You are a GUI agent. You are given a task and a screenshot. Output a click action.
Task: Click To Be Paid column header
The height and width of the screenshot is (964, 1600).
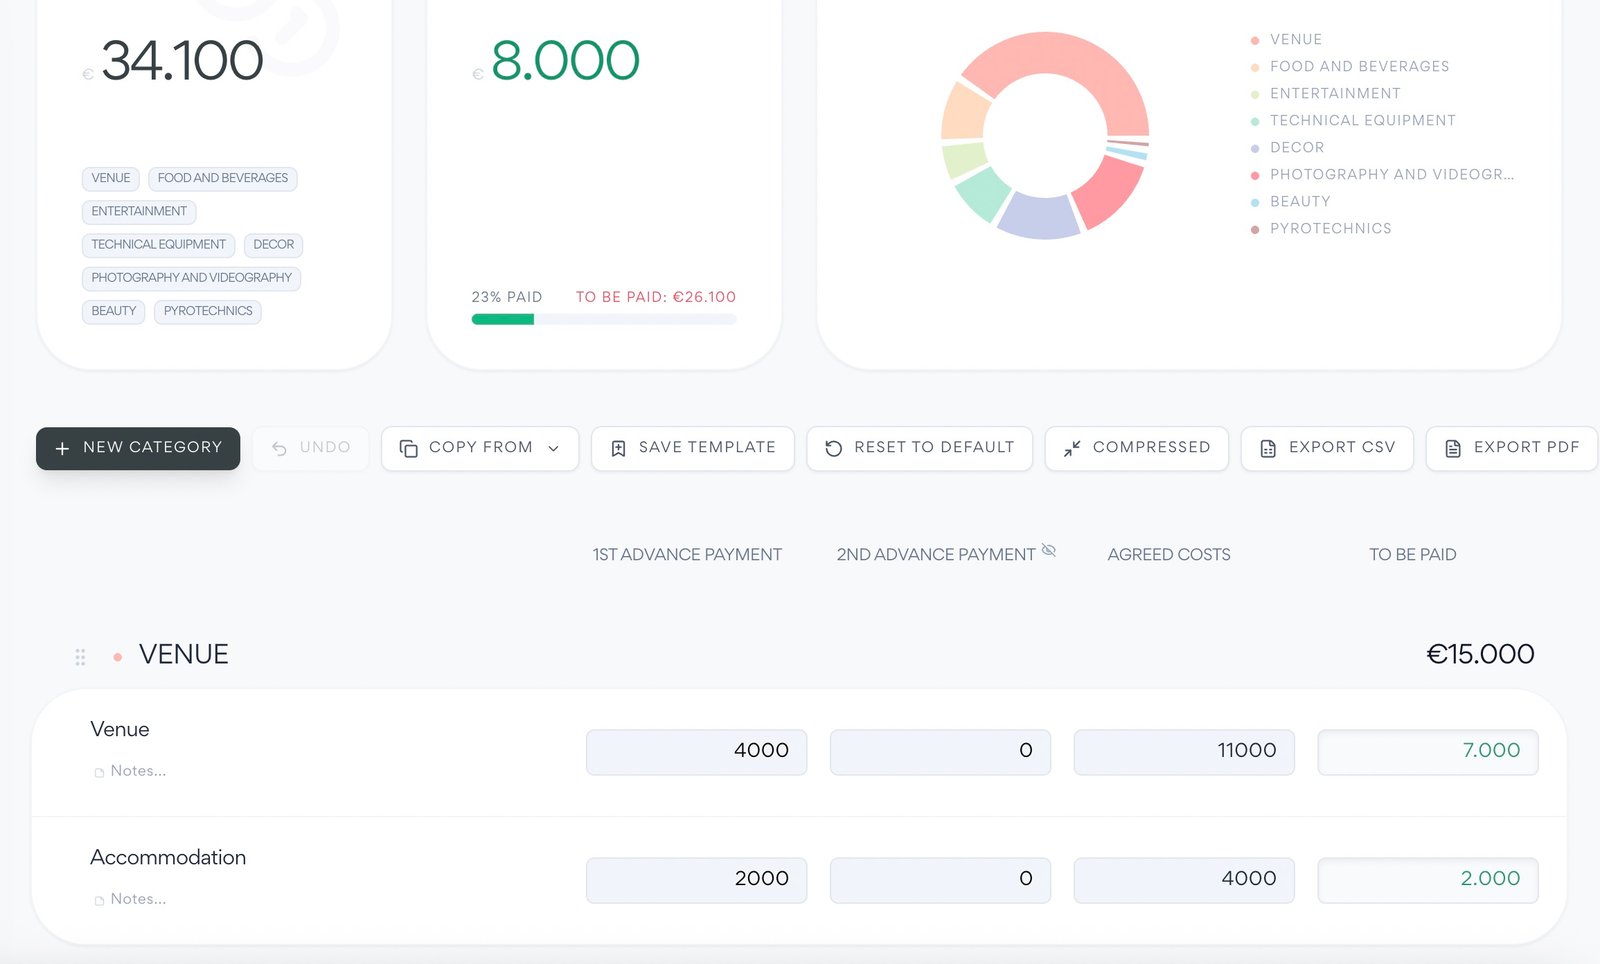1413,555
